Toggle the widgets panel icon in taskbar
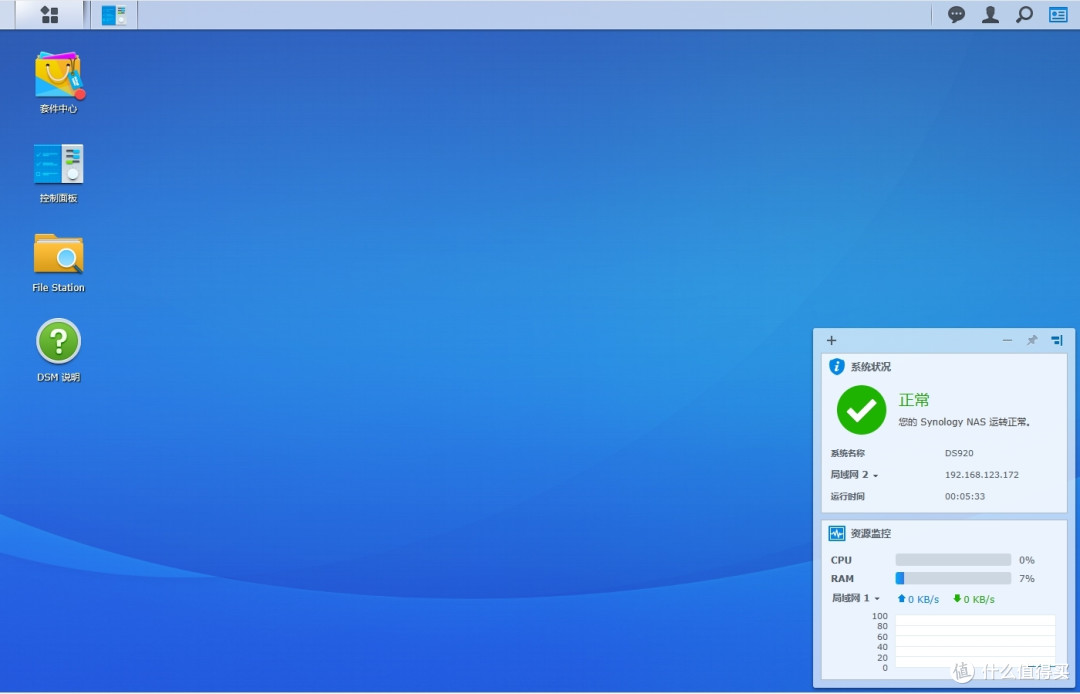Viewport: 1080px width, 694px height. pos(1058,14)
